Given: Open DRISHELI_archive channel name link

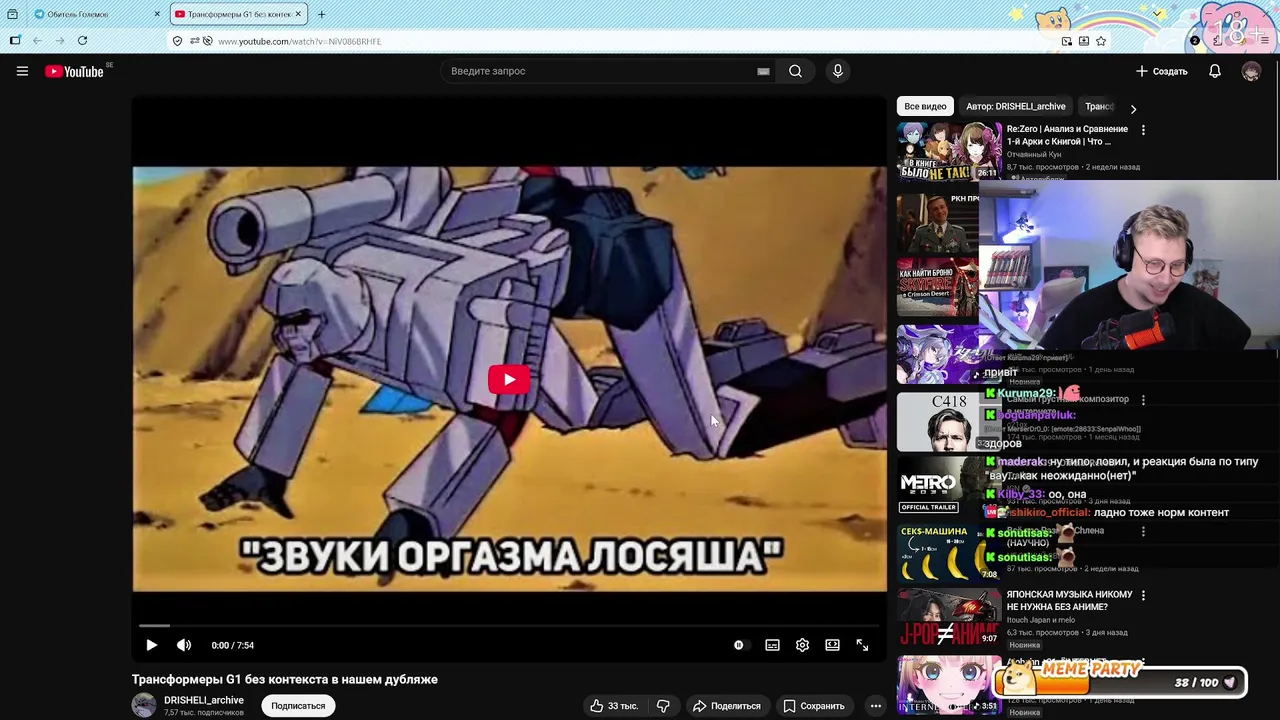Looking at the screenshot, I should coord(204,700).
